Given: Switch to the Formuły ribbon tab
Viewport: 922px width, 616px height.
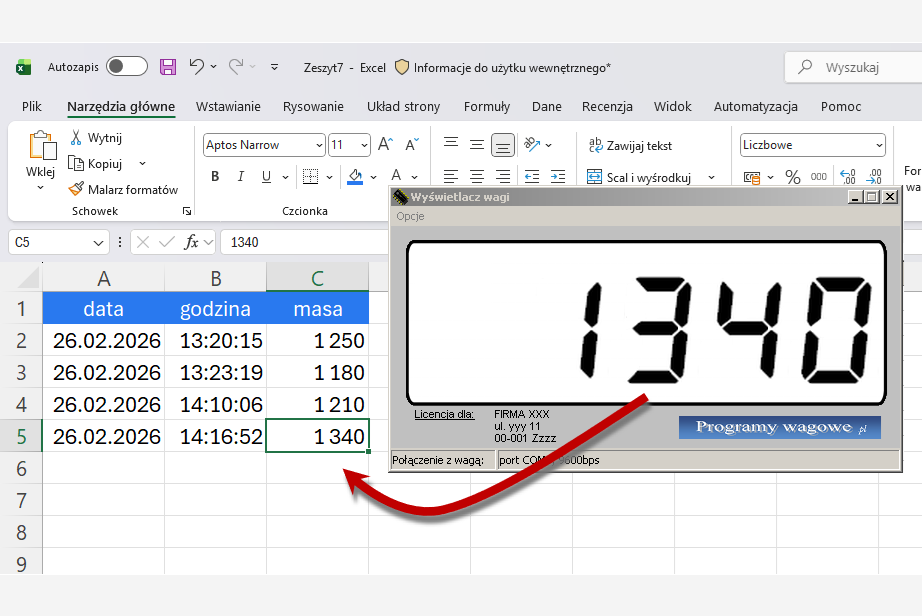Looking at the screenshot, I should pos(486,107).
